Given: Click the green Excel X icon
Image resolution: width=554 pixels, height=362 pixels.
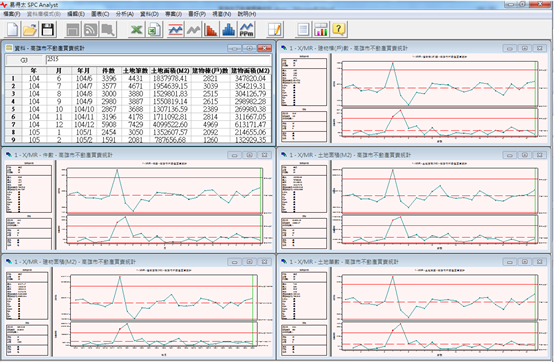Looking at the screenshot, I should click(136, 29).
